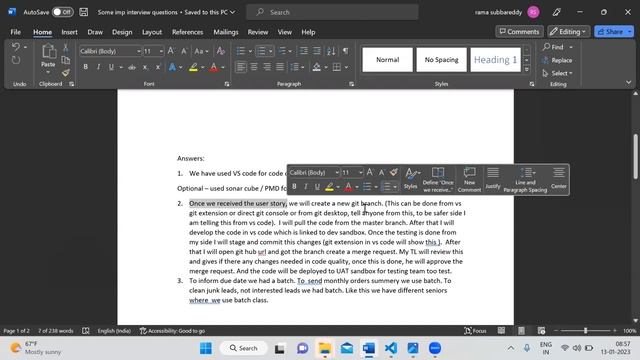Click the Save icon in title bar
This screenshot has width=640, height=360.
coord(84,12)
